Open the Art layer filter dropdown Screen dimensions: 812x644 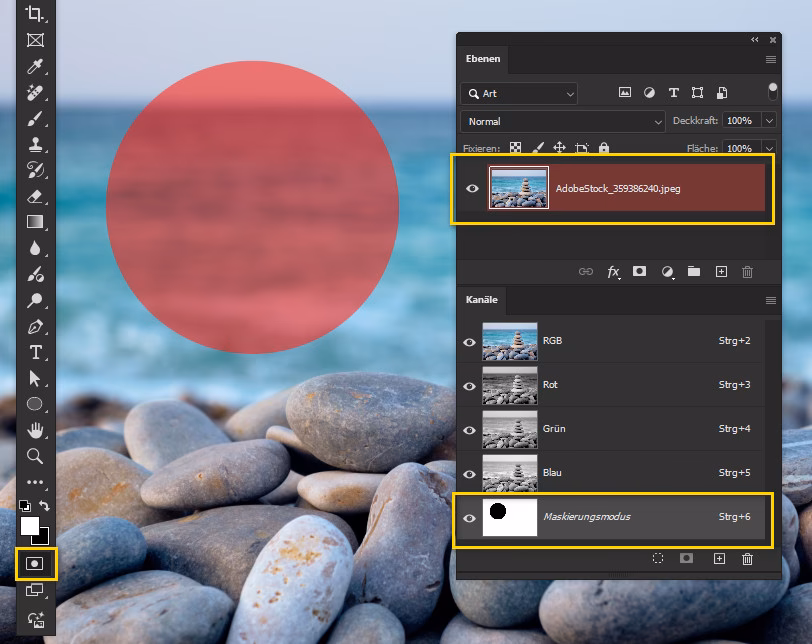[x=518, y=92]
